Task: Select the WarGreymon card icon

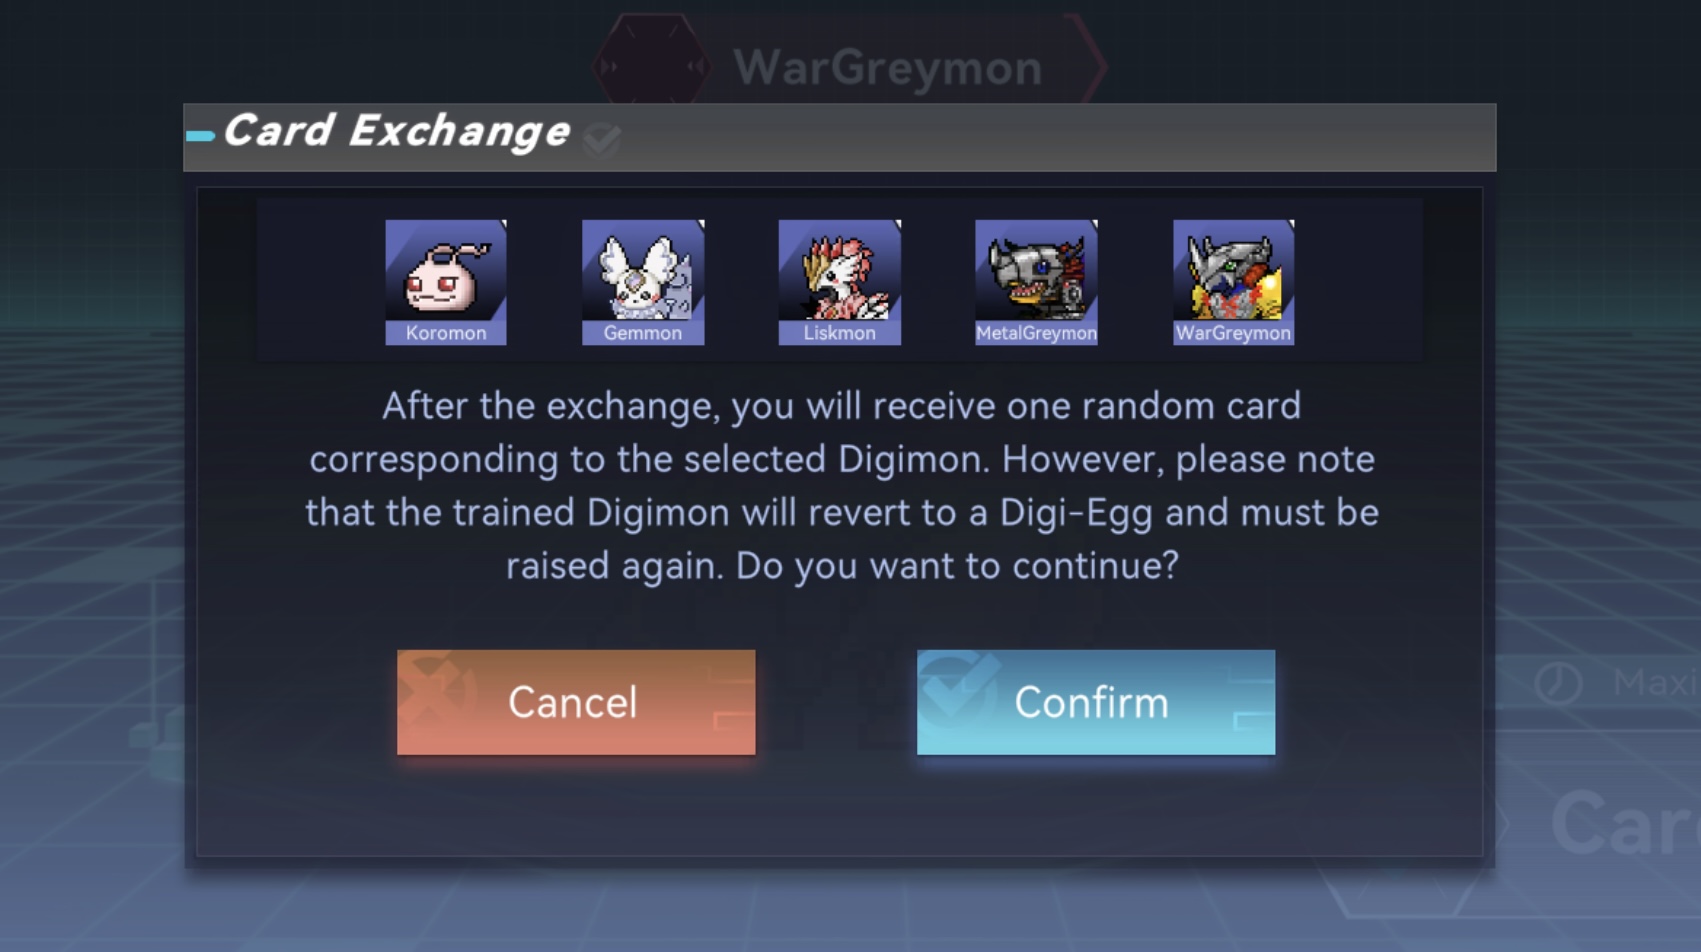Action: point(1233,282)
